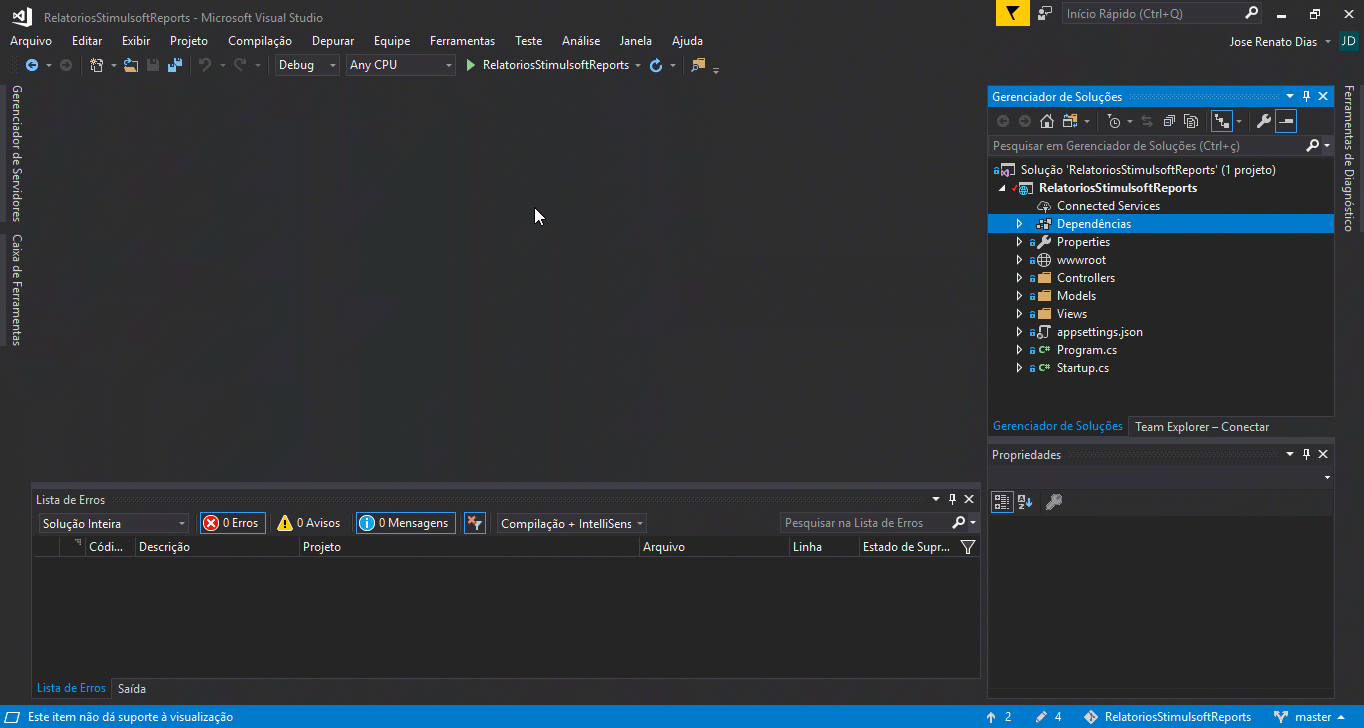Click the Save All toolbar icon
The height and width of the screenshot is (728, 1364).
point(175,65)
